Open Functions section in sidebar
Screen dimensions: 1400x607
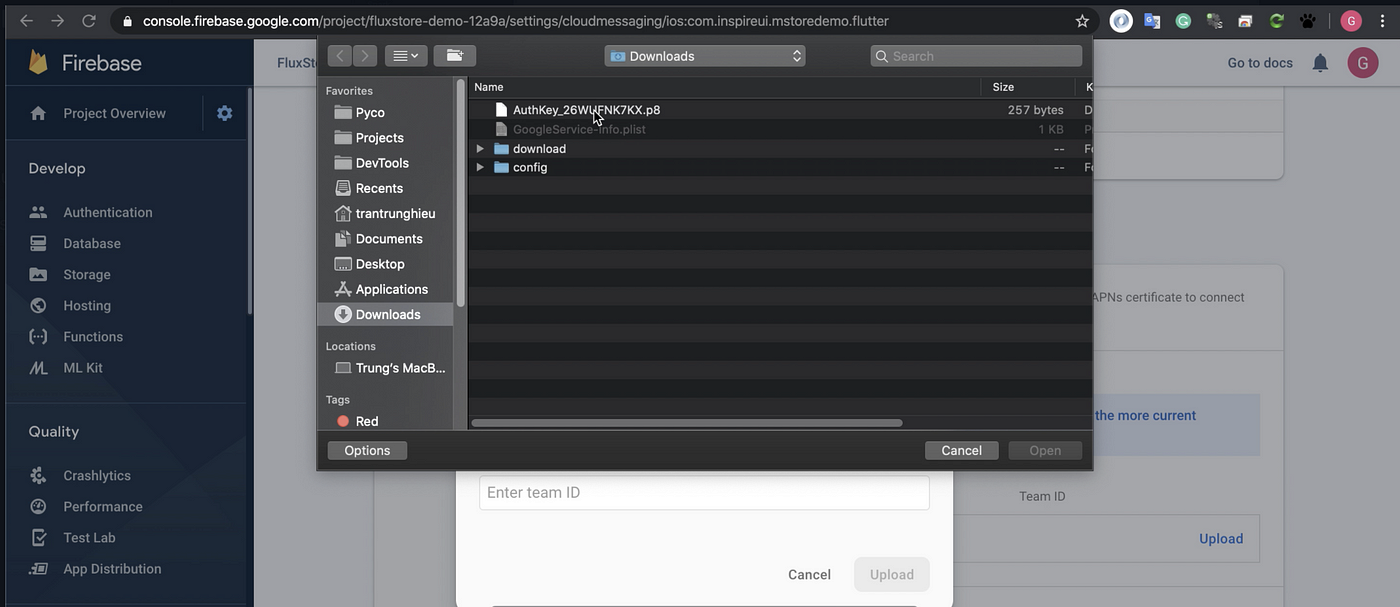(93, 336)
